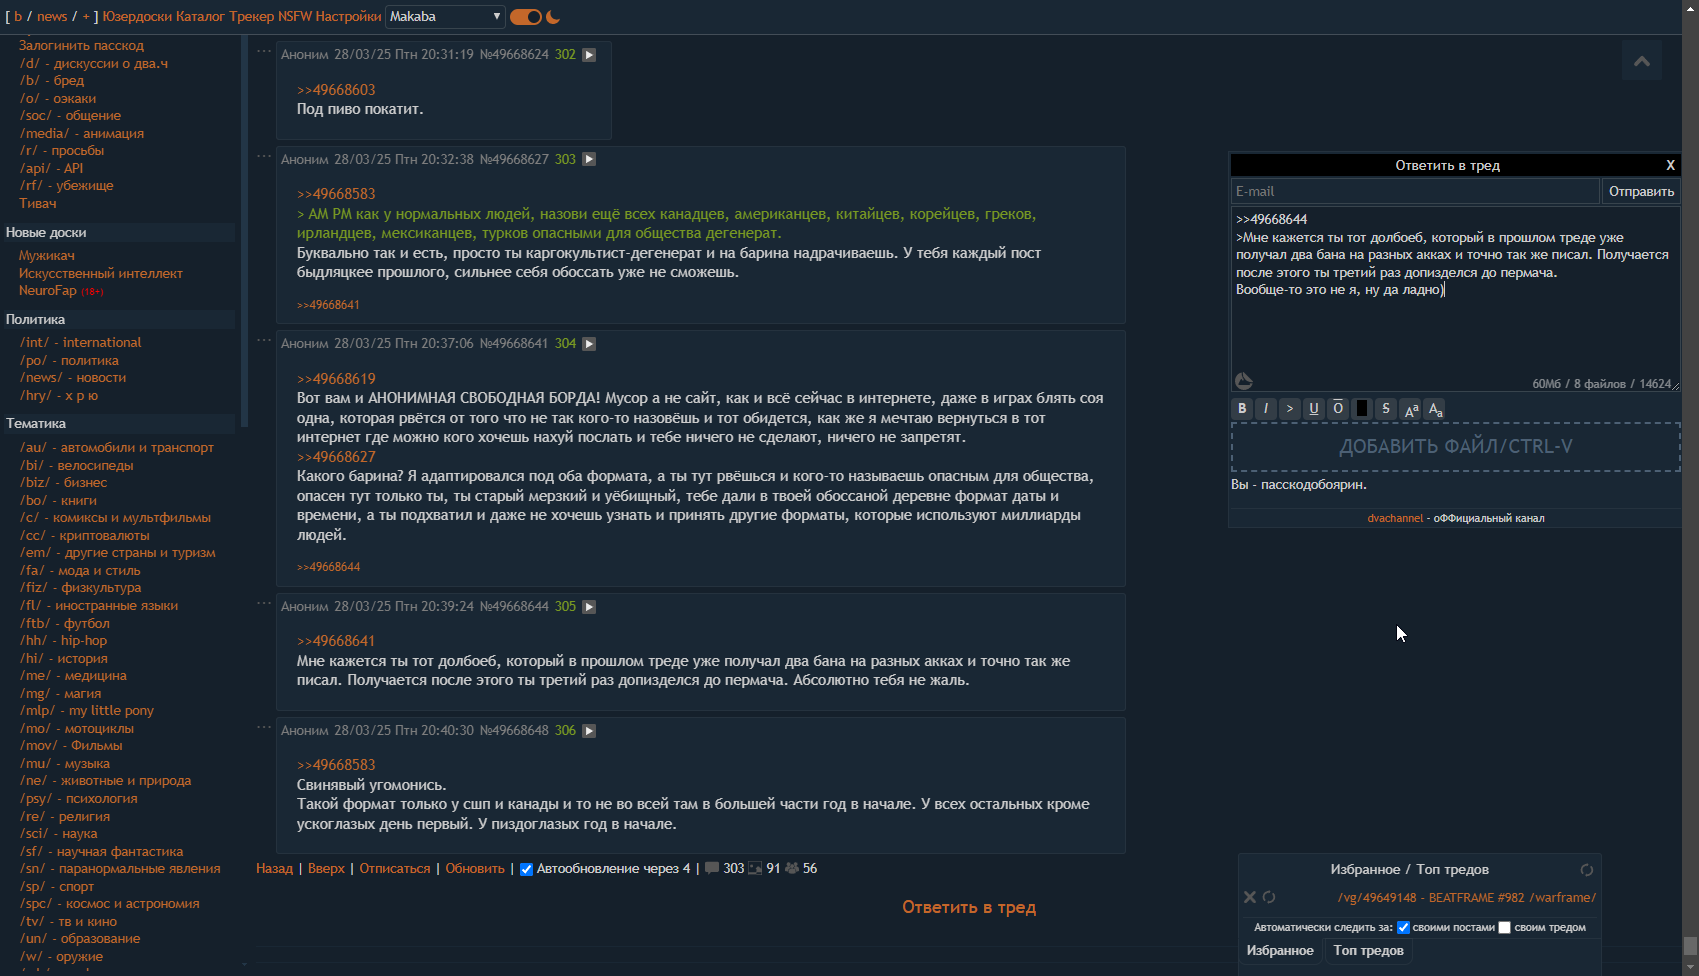Image resolution: width=1699 pixels, height=976 pixels.
Task: Apply black spoiler swatch formatting
Action: coord(1362,409)
